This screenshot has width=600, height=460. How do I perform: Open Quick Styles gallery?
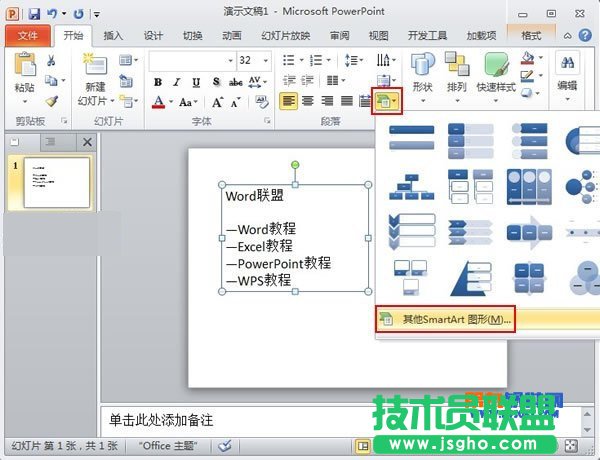496,77
